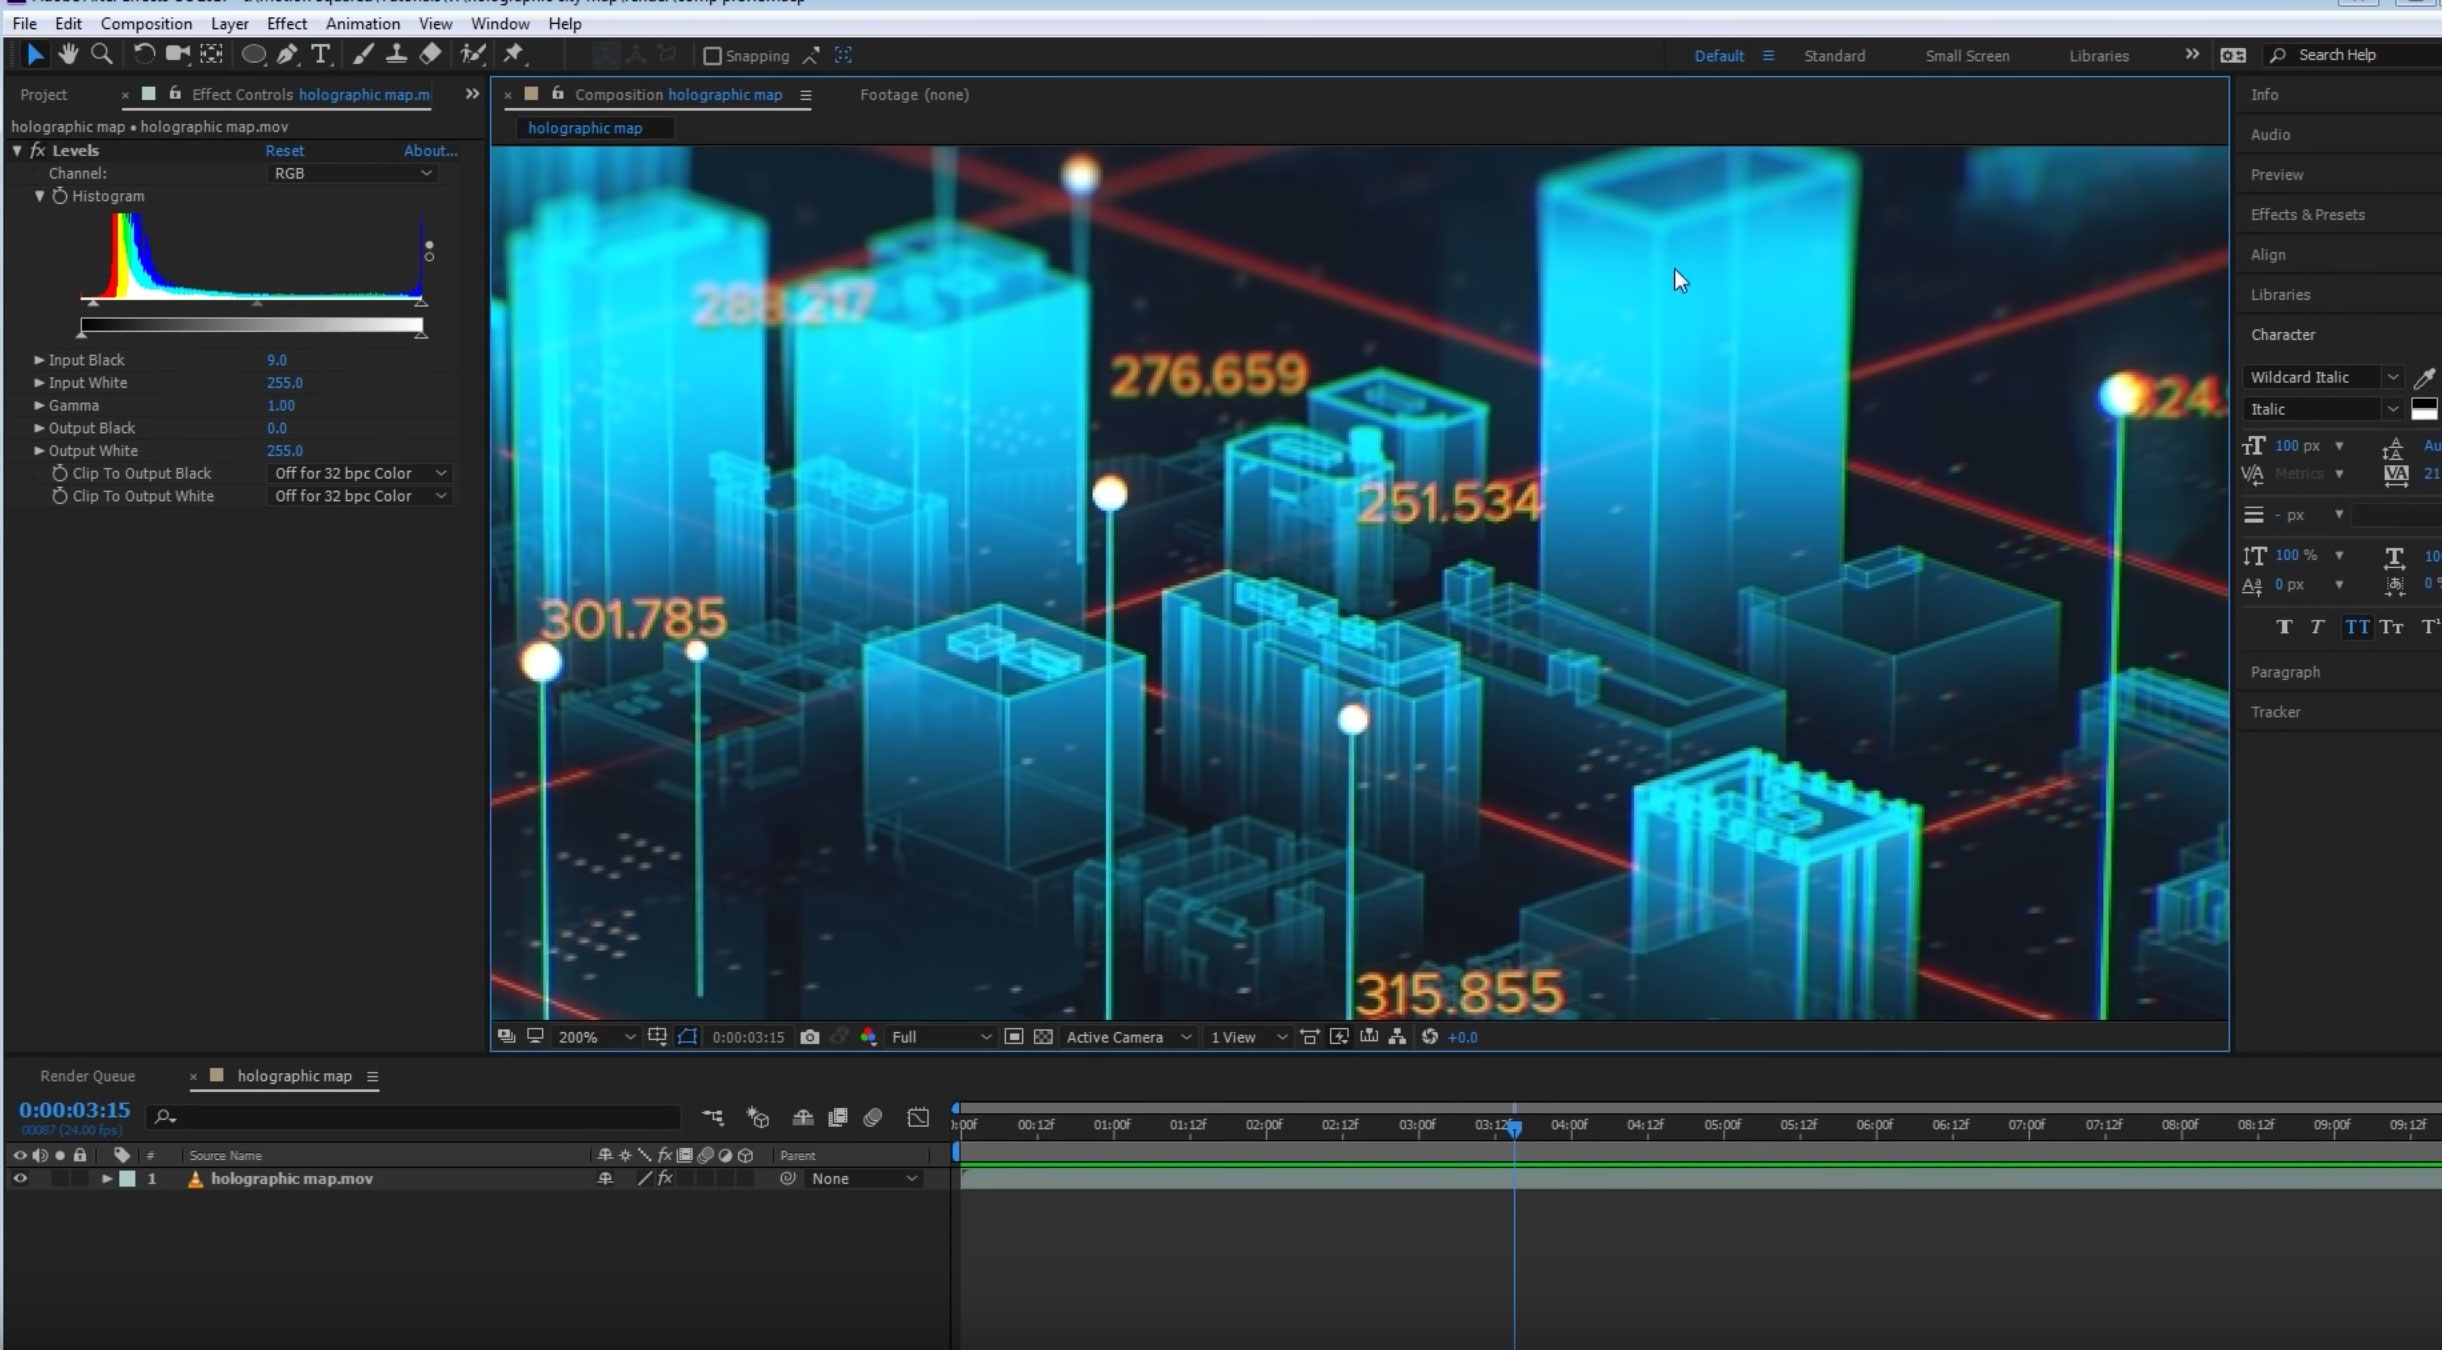Screen dimensions: 2442x1350
Task: Click the Shape tool icon
Action: pos(251,53)
